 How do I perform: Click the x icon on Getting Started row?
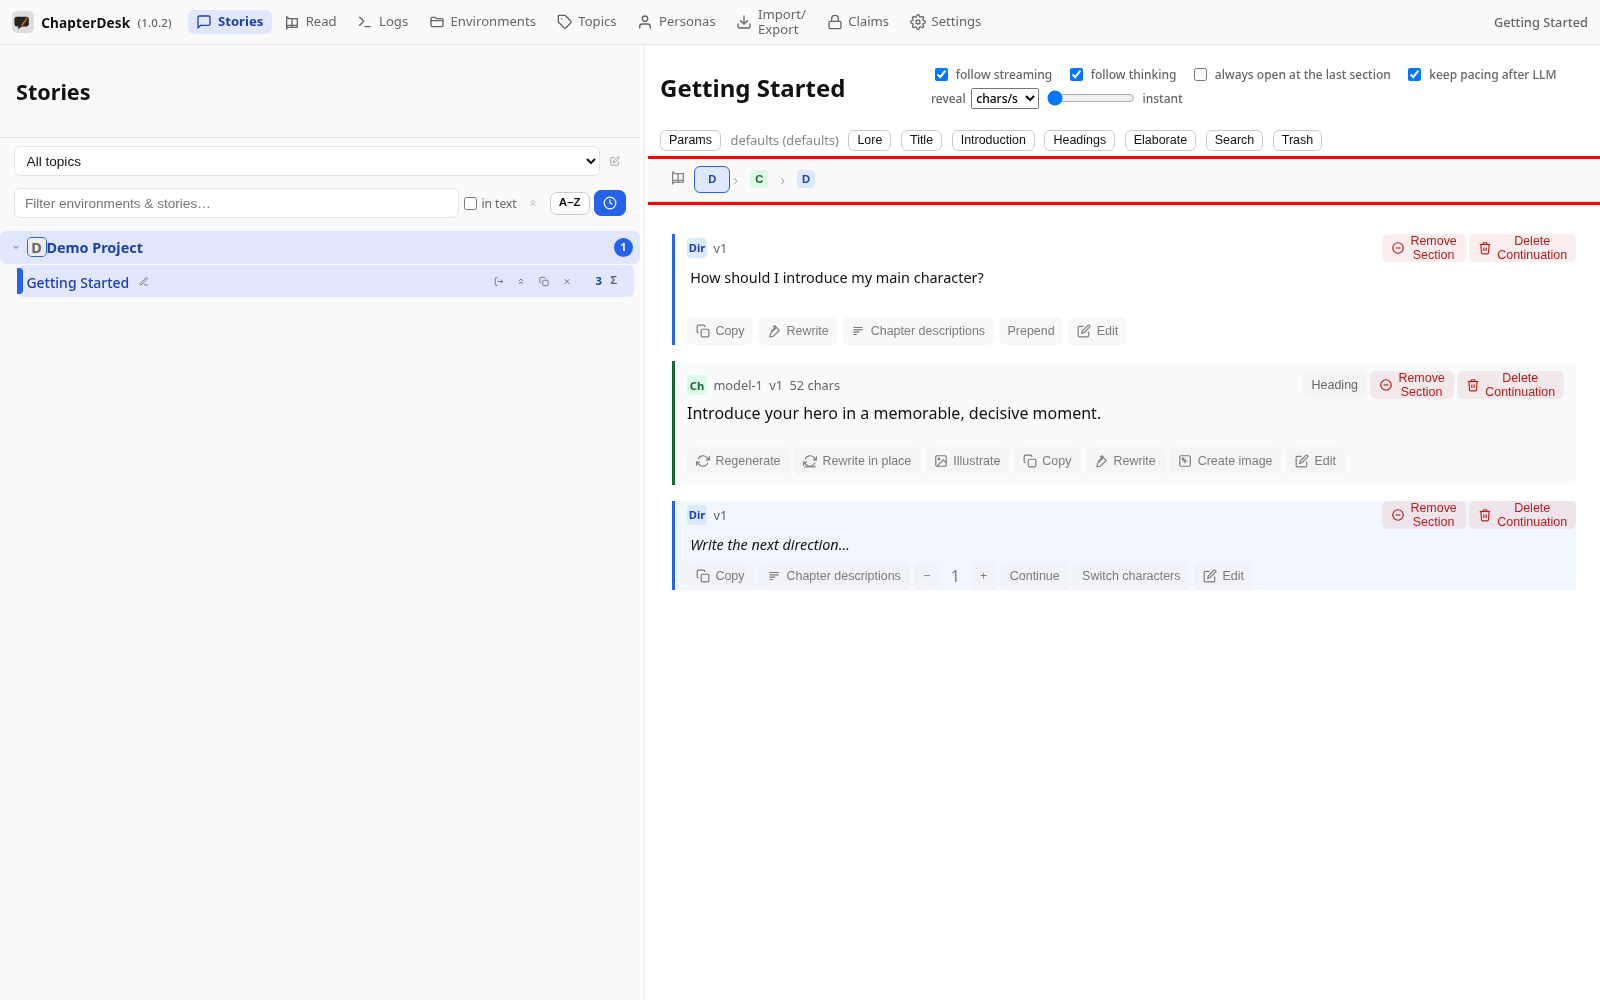[x=567, y=282]
